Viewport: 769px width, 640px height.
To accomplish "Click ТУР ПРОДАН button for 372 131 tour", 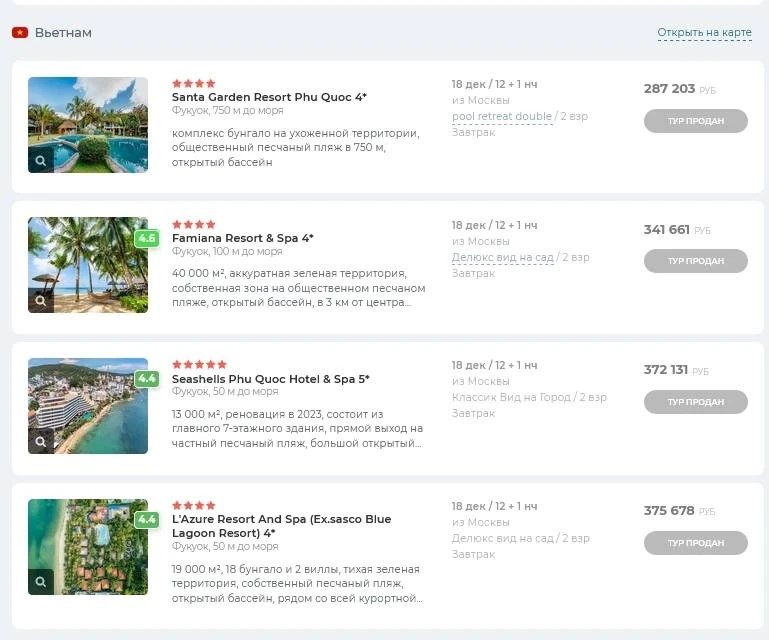I will click(x=695, y=402).
